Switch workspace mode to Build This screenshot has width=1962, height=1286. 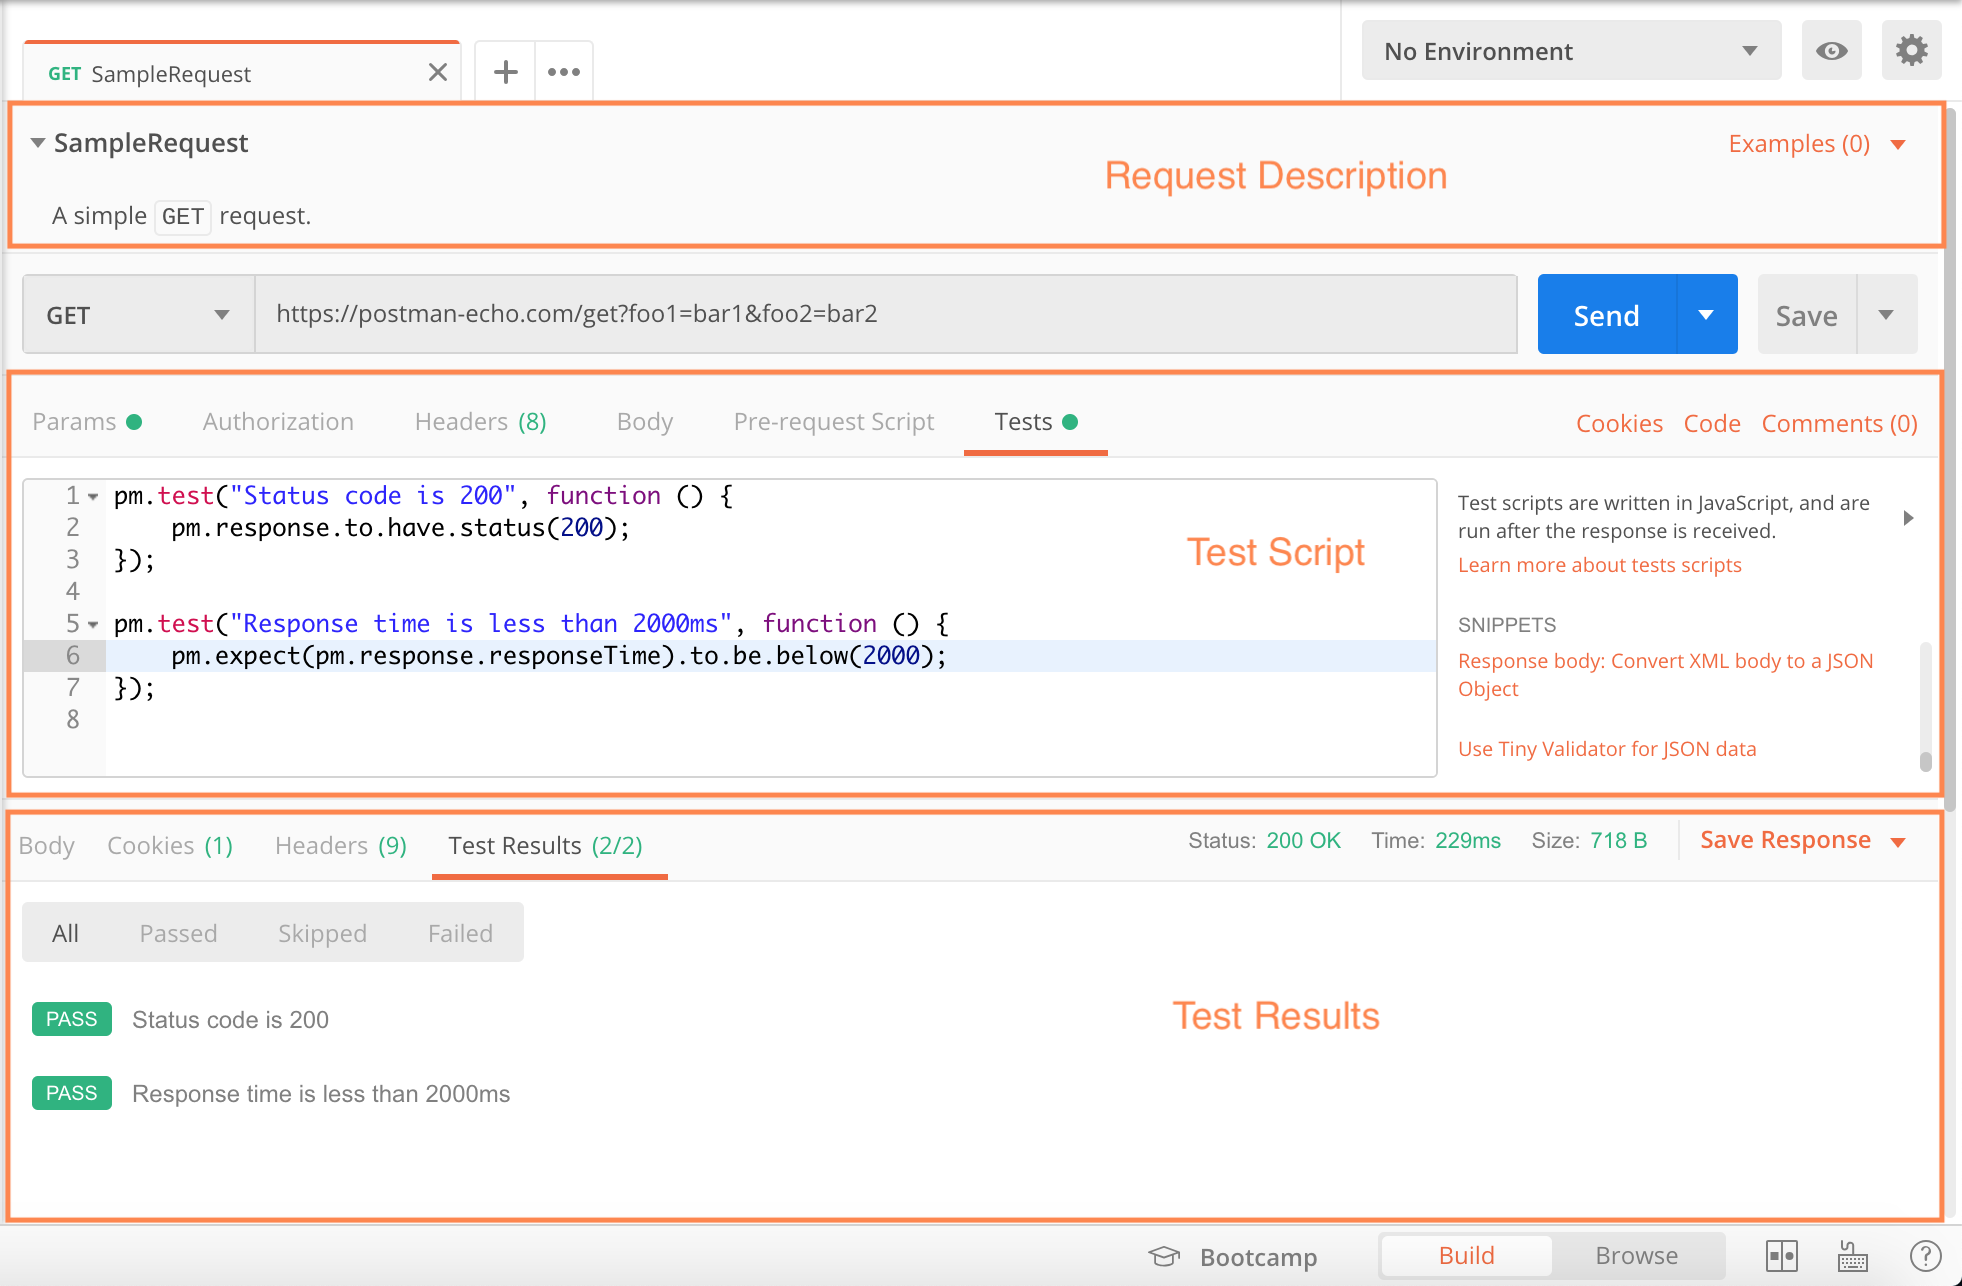tap(1466, 1256)
